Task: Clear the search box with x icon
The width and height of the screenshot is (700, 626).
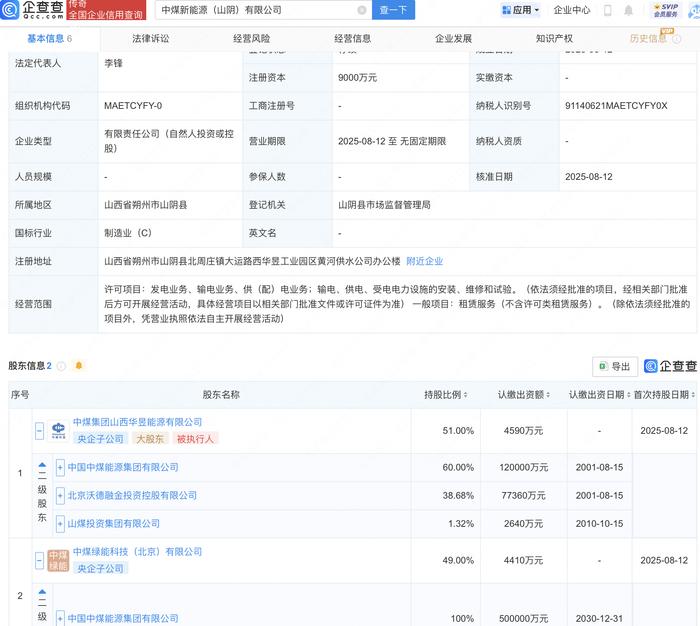Action: (x=362, y=10)
